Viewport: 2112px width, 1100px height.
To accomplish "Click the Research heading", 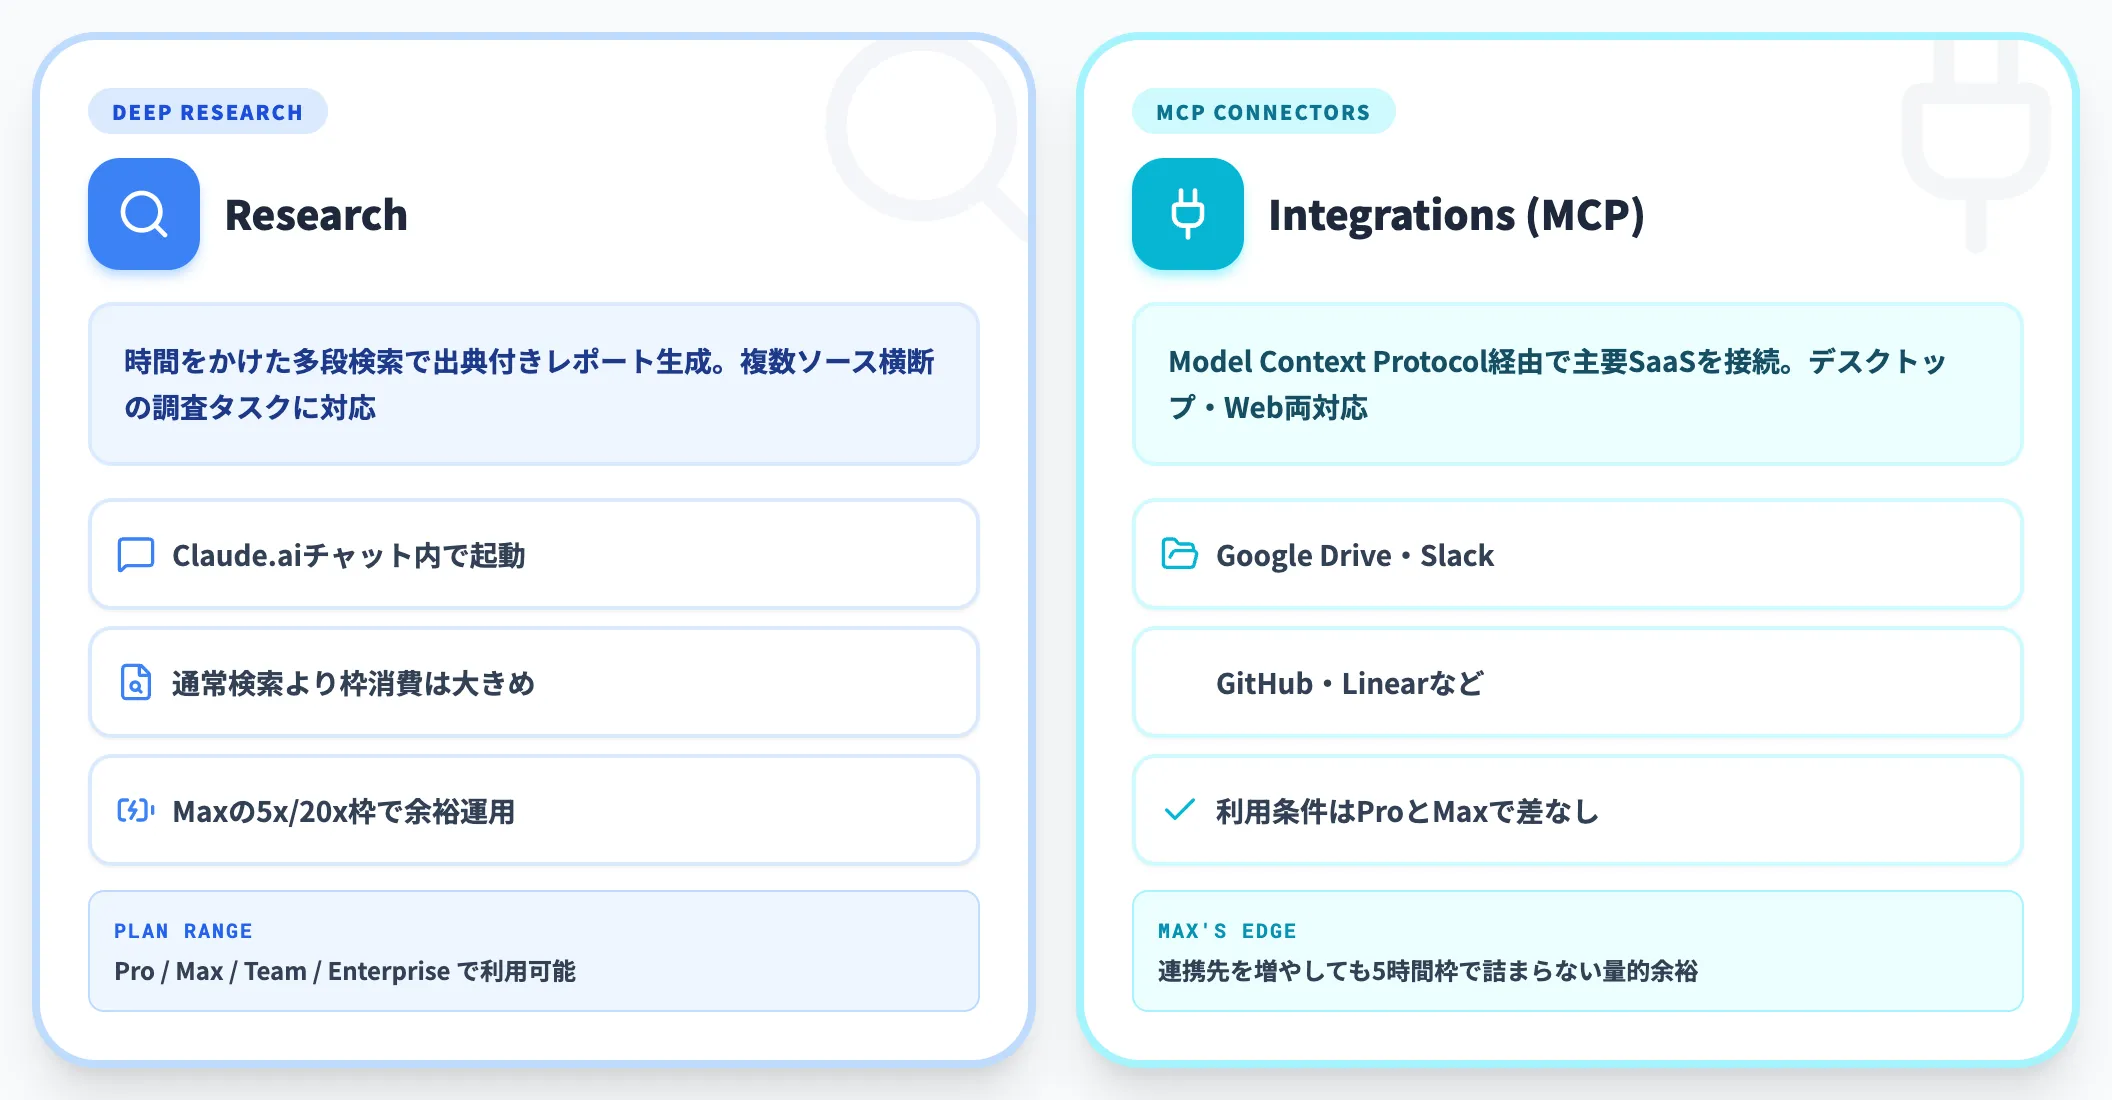I will click(316, 215).
